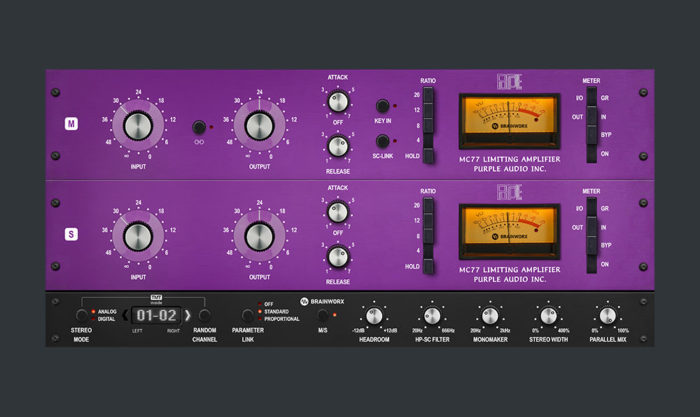The height and width of the screenshot is (417, 700).
Task: Switch the S channel ON
Action: [x=592, y=264]
